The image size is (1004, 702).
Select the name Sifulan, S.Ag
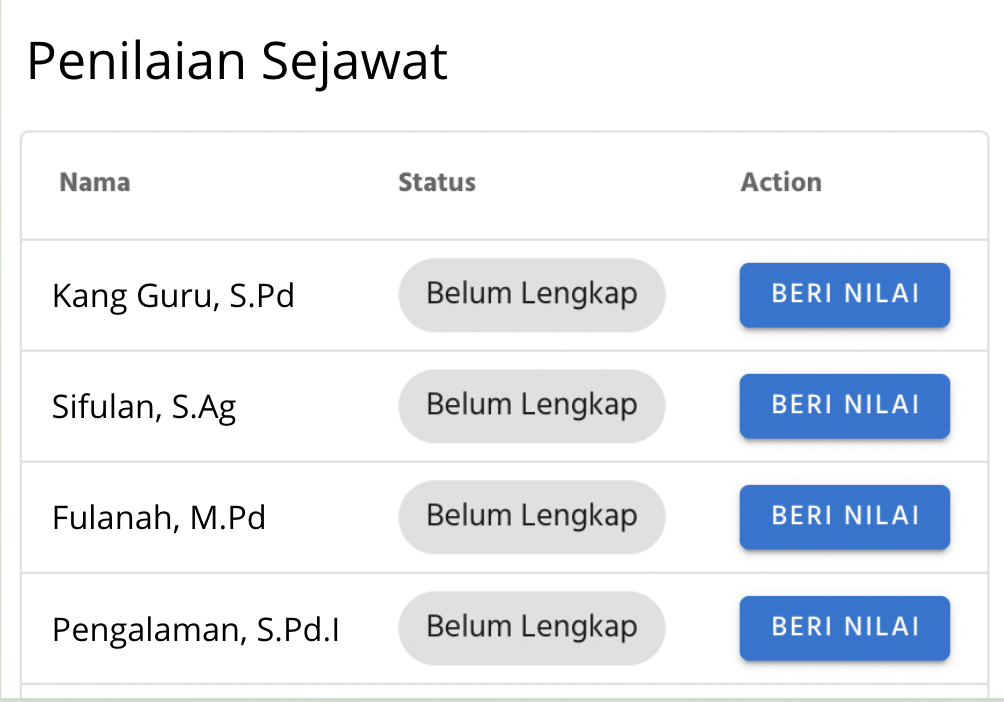click(144, 408)
